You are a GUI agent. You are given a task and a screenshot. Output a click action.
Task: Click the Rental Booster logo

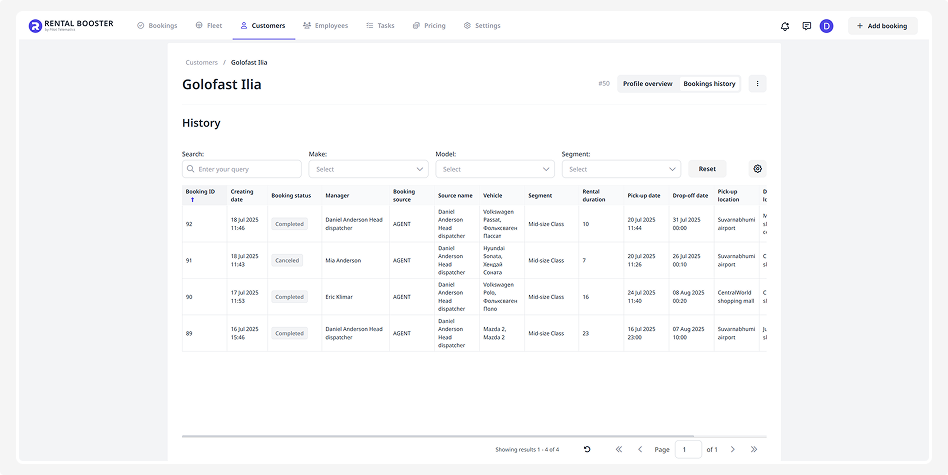(x=70, y=26)
